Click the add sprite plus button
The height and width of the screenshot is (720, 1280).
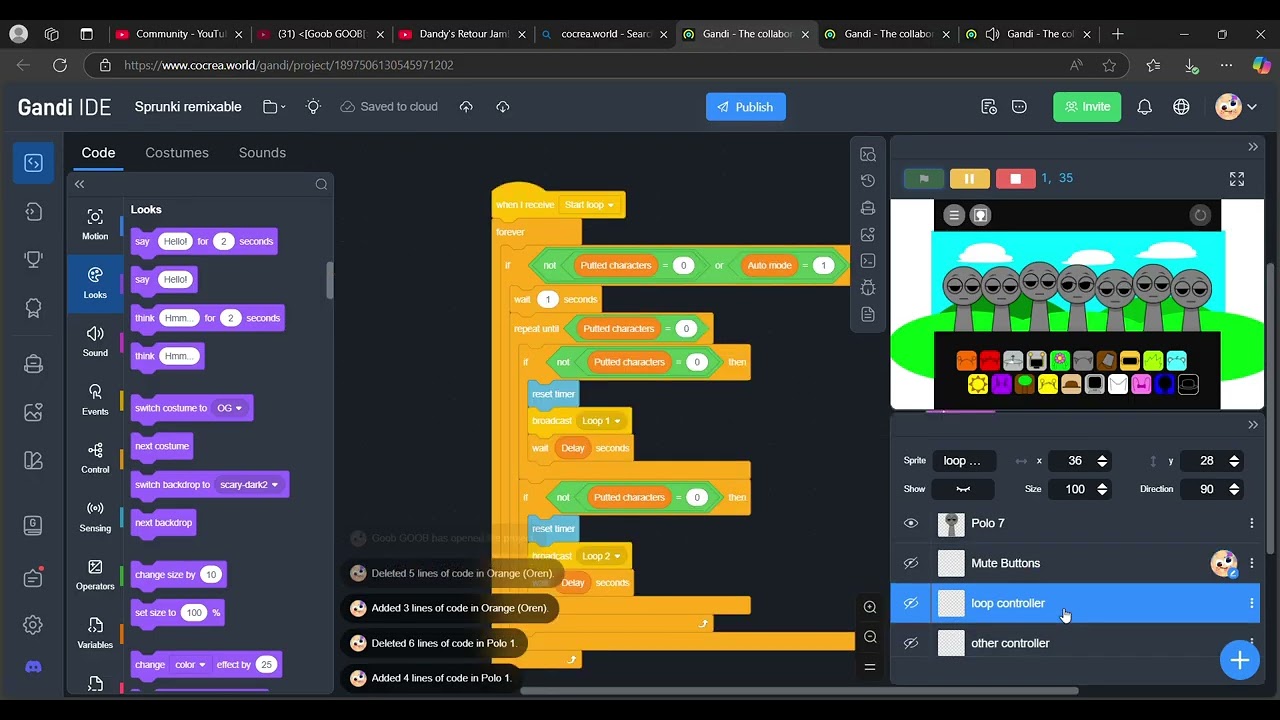click(x=1239, y=660)
